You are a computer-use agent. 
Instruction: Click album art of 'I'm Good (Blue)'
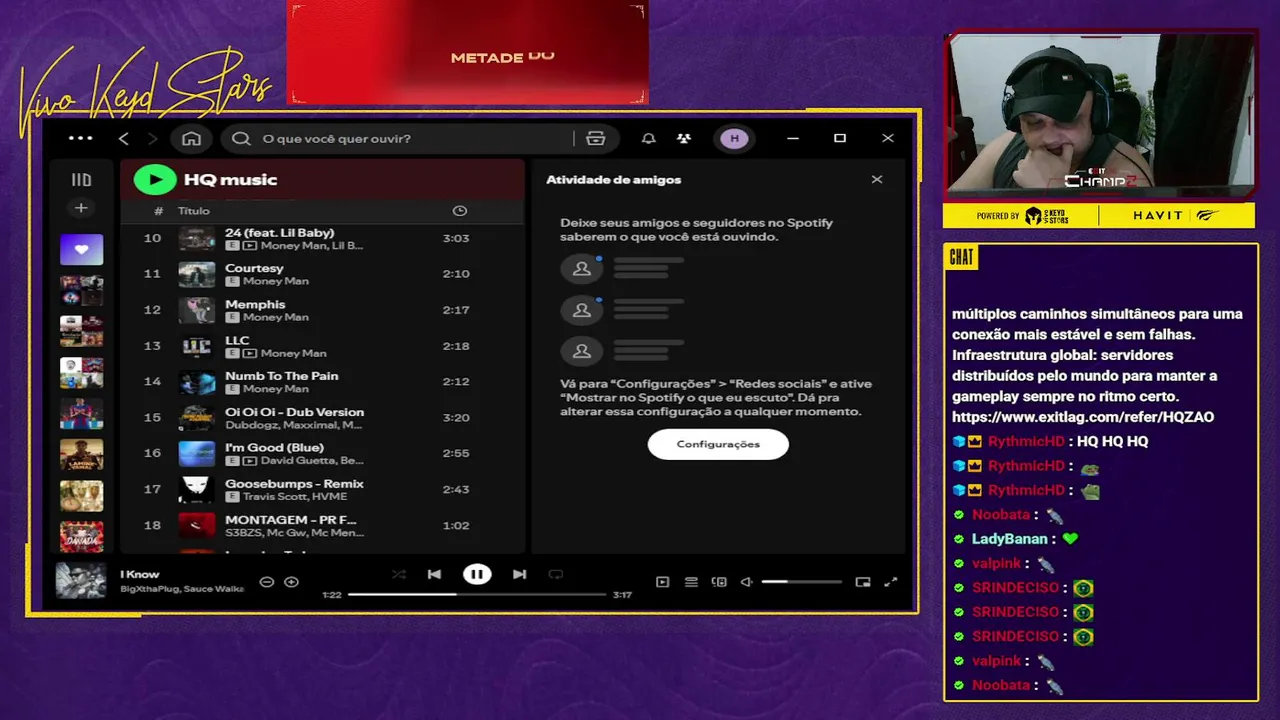point(197,453)
